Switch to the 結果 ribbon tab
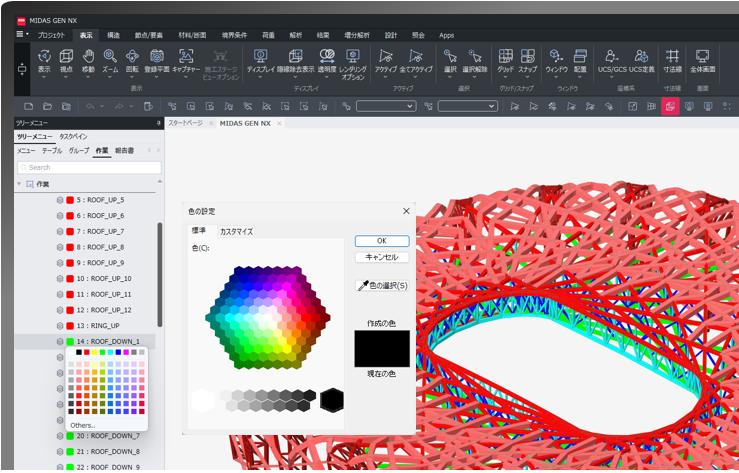Screen dimensions: 739x473 click(323, 35)
